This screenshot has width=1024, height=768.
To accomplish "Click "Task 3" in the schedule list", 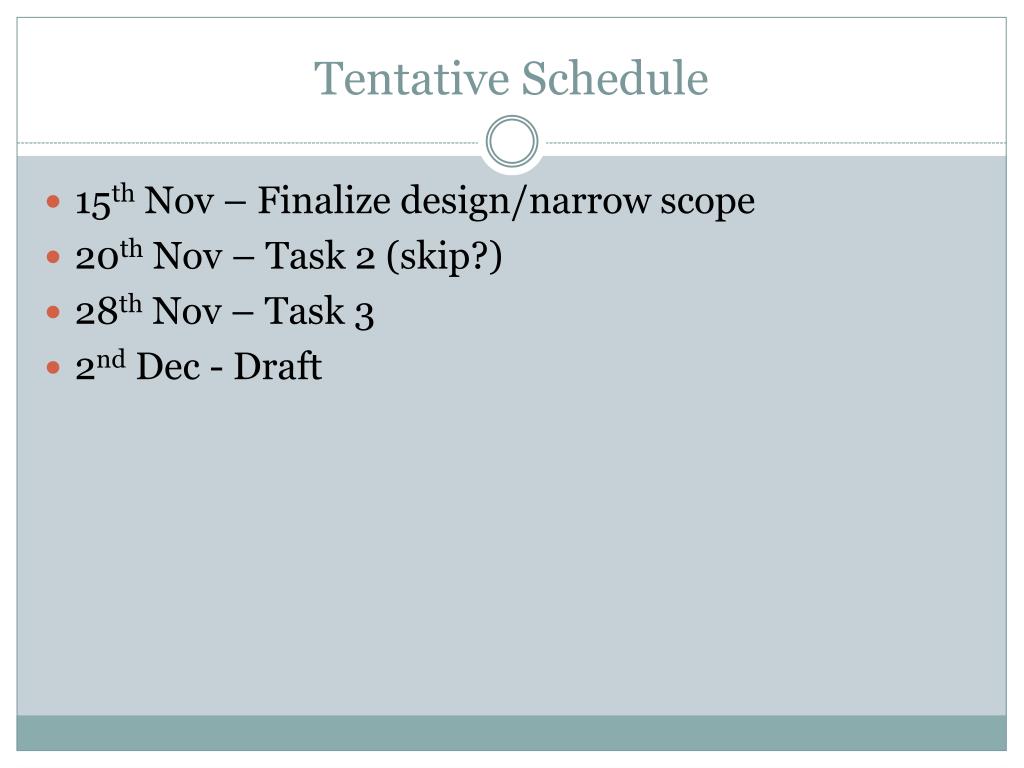I will pyautogui.click(x=319, y=313).
